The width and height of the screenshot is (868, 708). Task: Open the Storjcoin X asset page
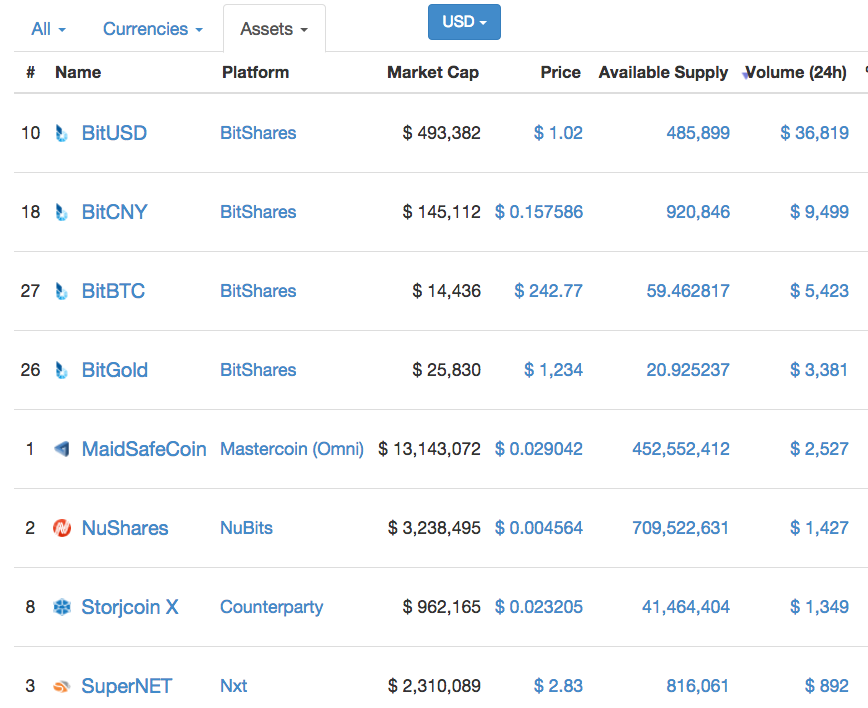pyautogui.click(x=130, y=607)
